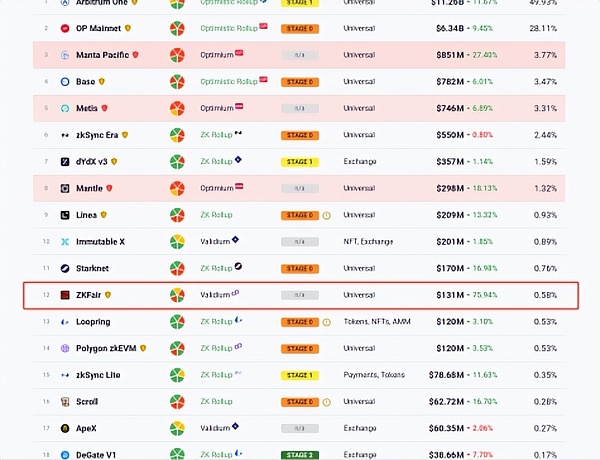Click the info icon beside Linea's Stage 0 badge
The height and width of the screenshot is (460, 600).
(x=326, y=215)
